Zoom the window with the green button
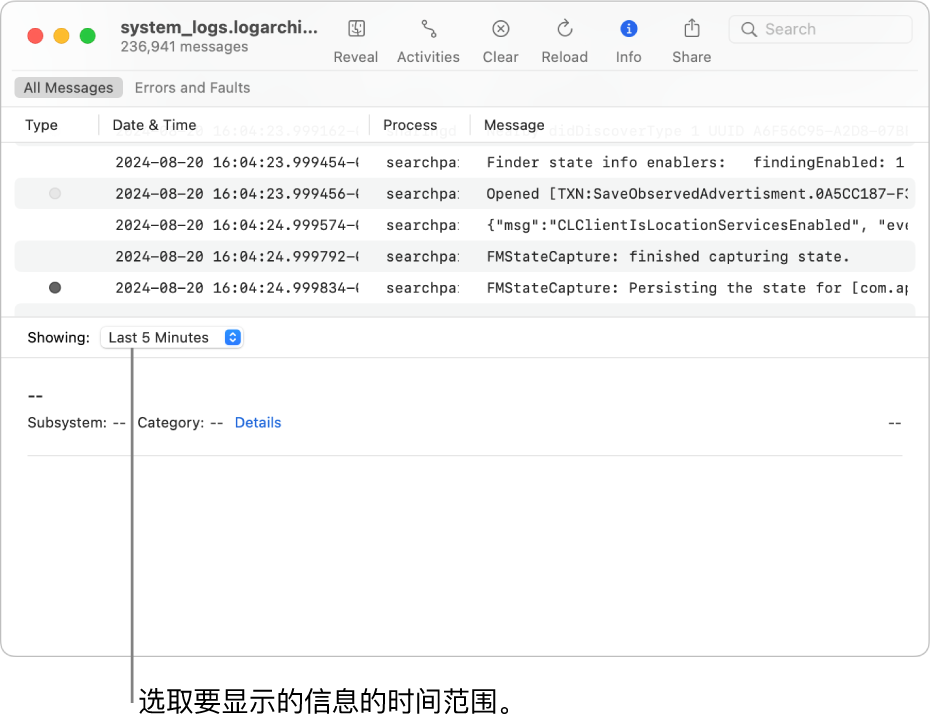931x721 pixels. coord(88,36)
